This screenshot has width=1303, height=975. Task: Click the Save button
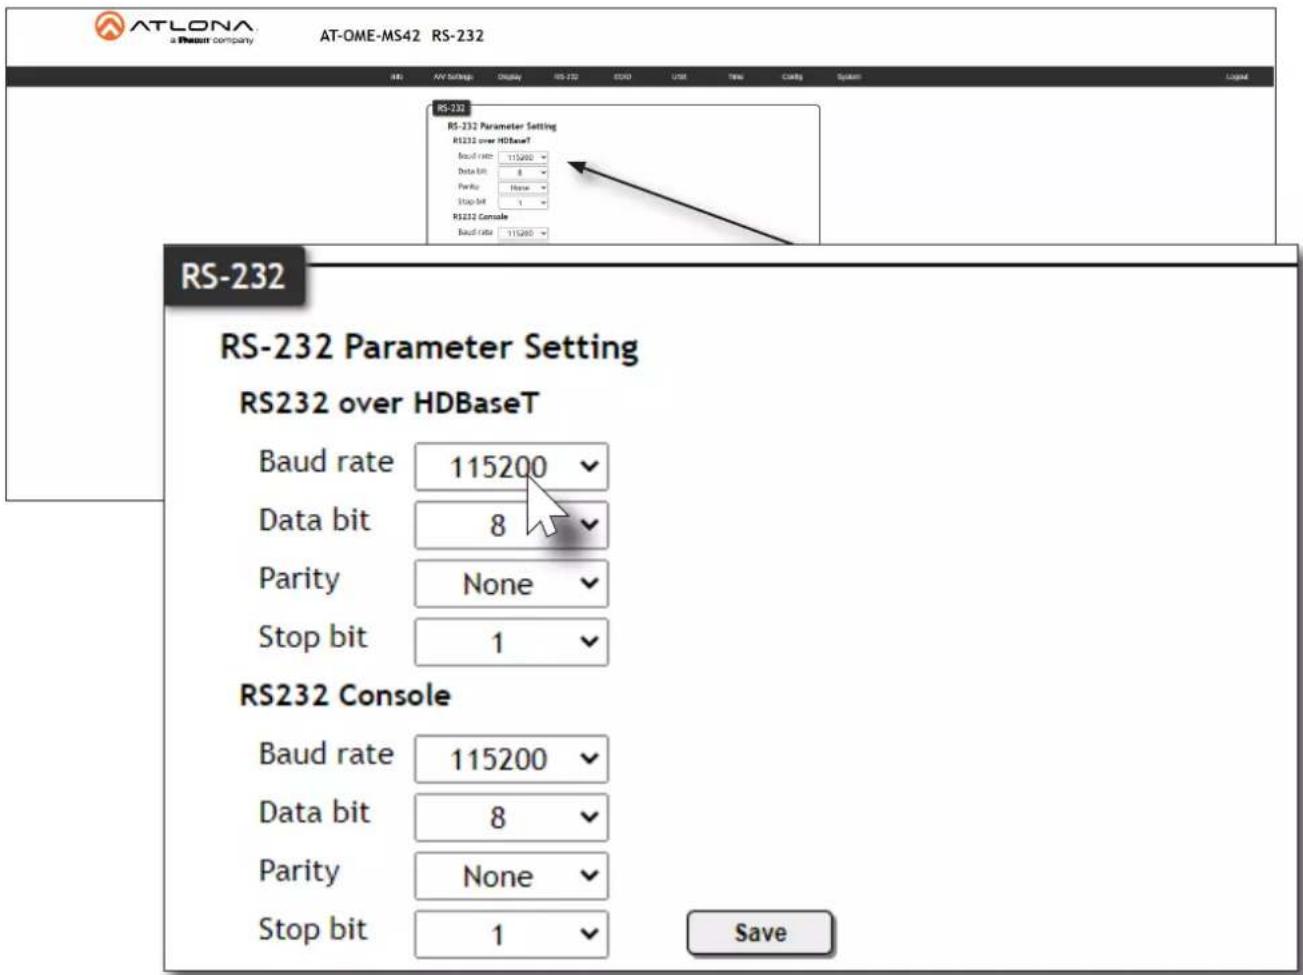click(x=760, y=933)
